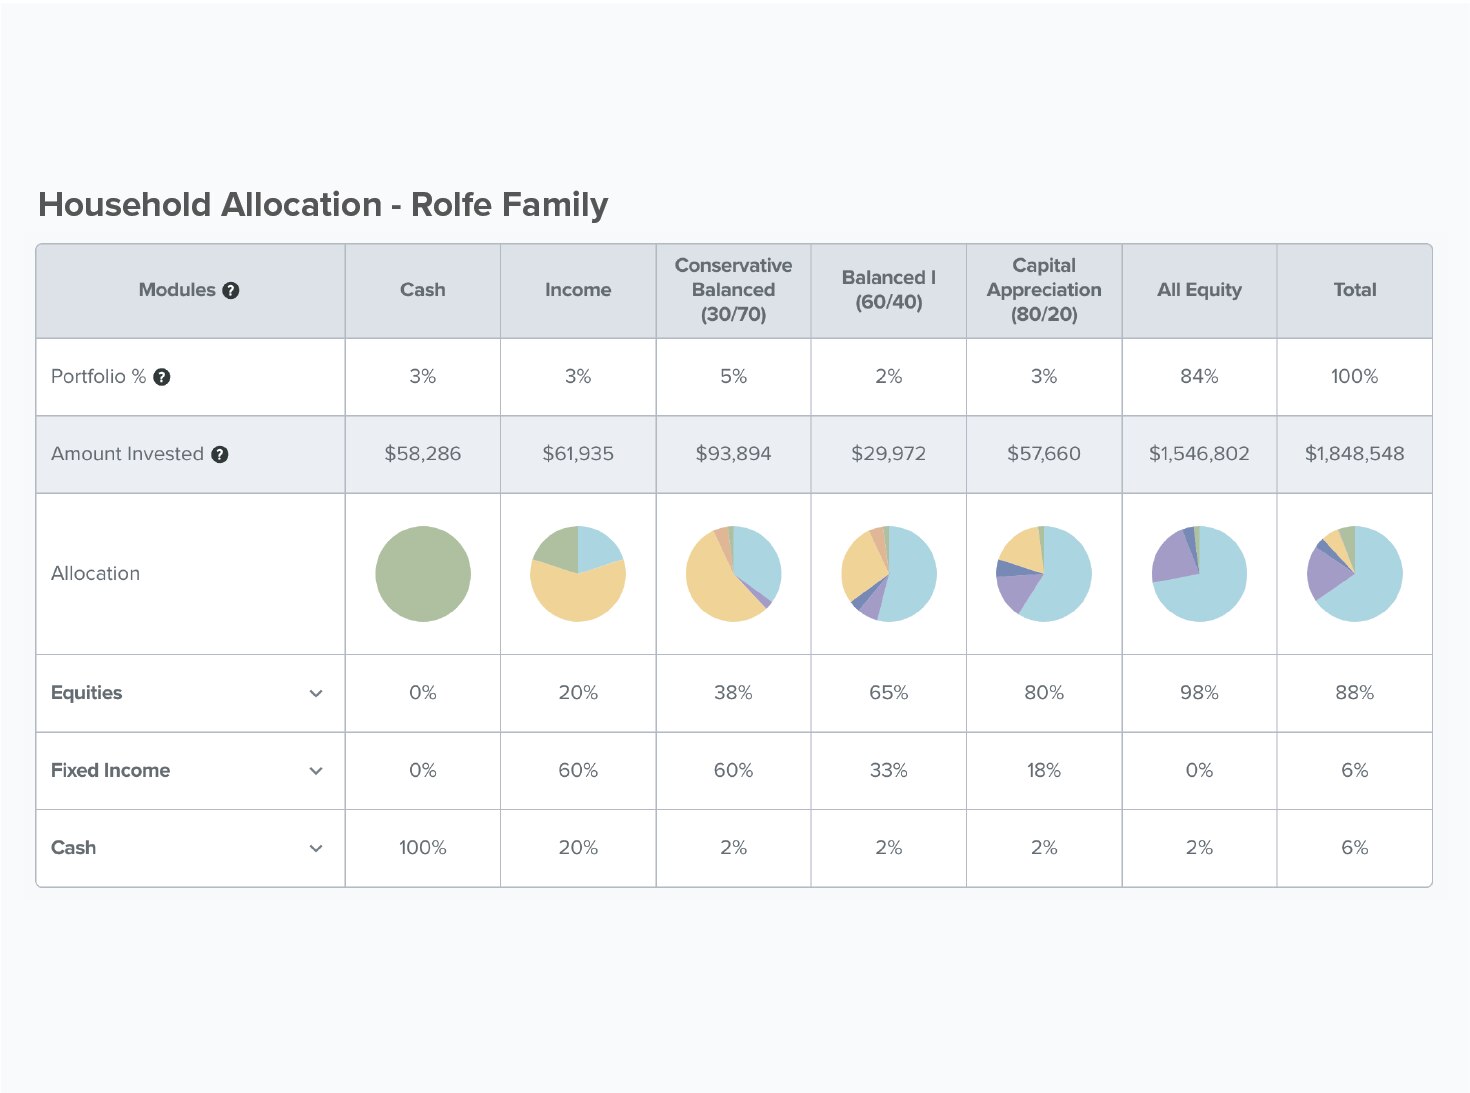Click the Total amount invested $1,848,548

[1354, 454]
